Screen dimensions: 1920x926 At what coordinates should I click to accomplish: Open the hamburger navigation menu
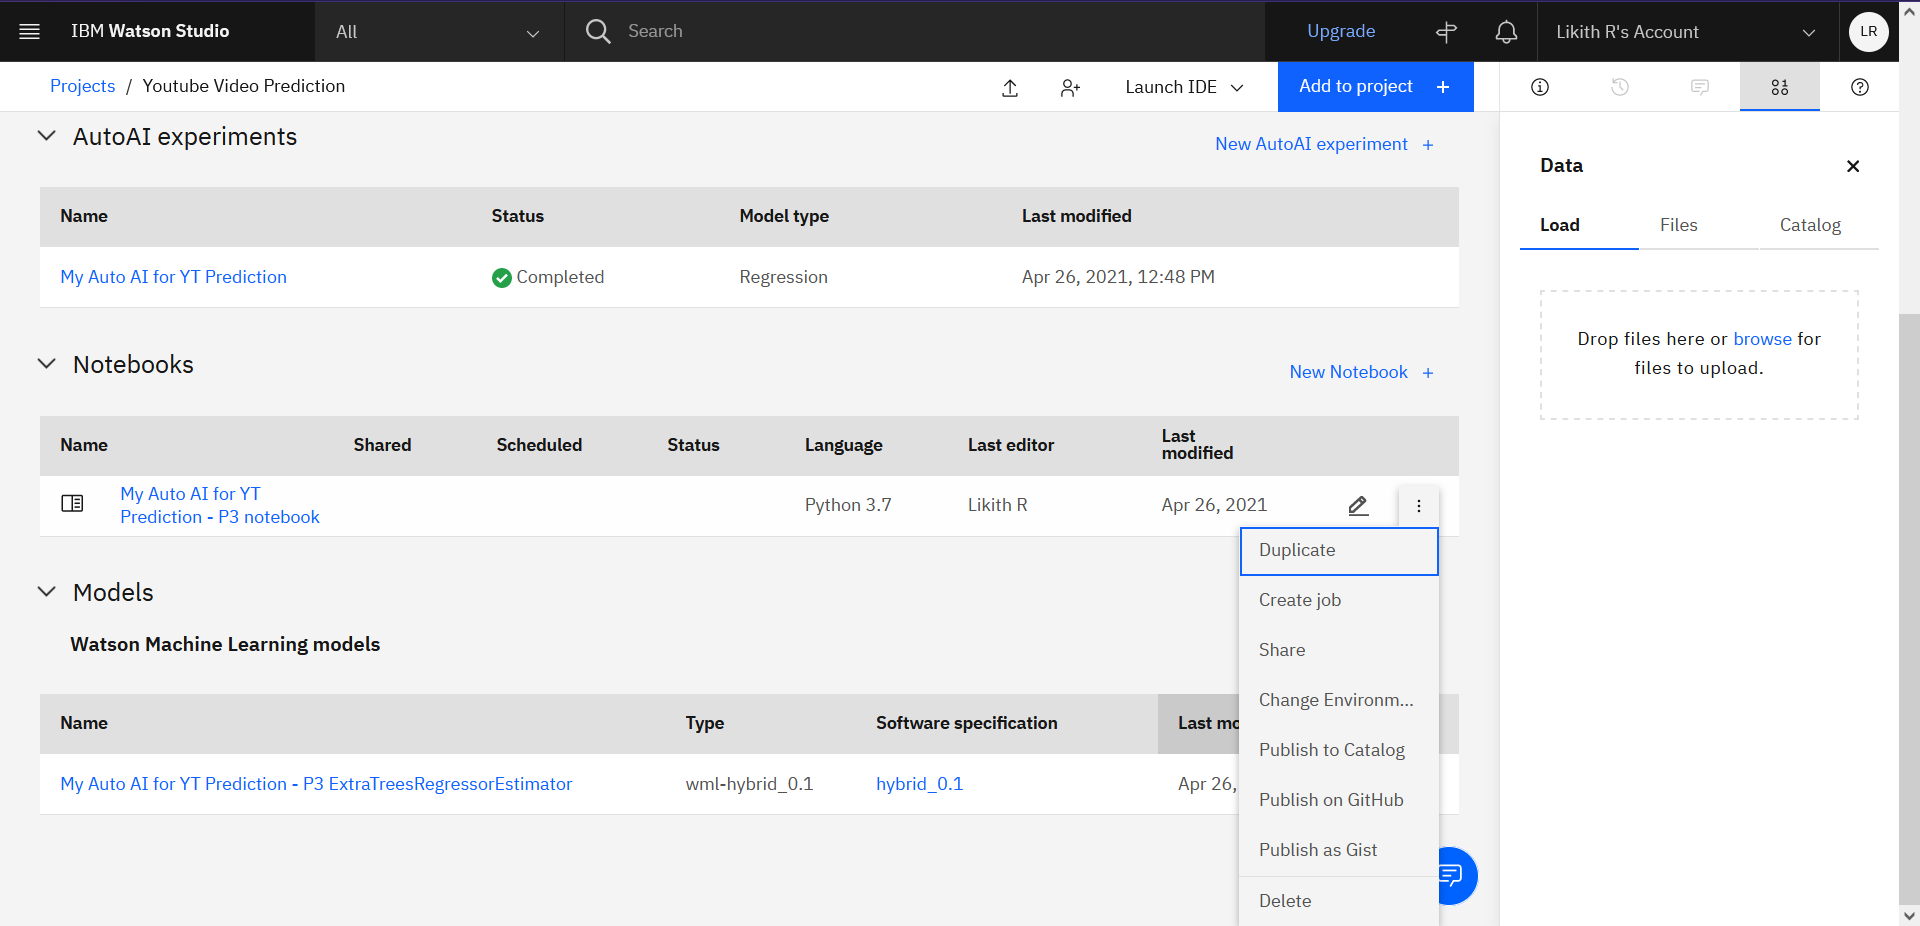coord(30,31)
